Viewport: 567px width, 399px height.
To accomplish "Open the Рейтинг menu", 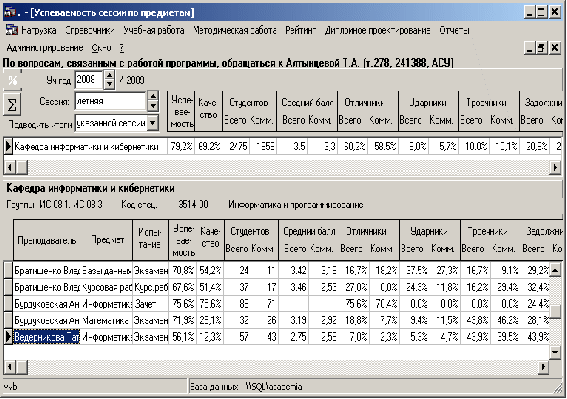I will click(x=300, y=31).
